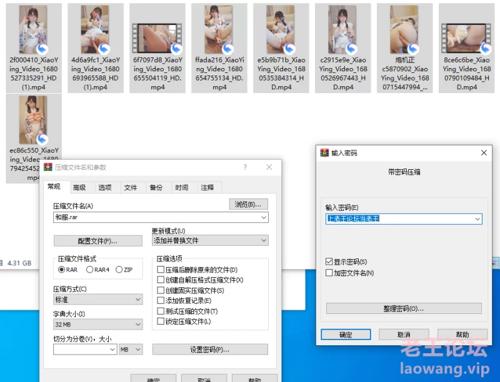Select the 8ce6c6be_XiaoYing video file icon
500x382 pixels.
pos(466,38)
